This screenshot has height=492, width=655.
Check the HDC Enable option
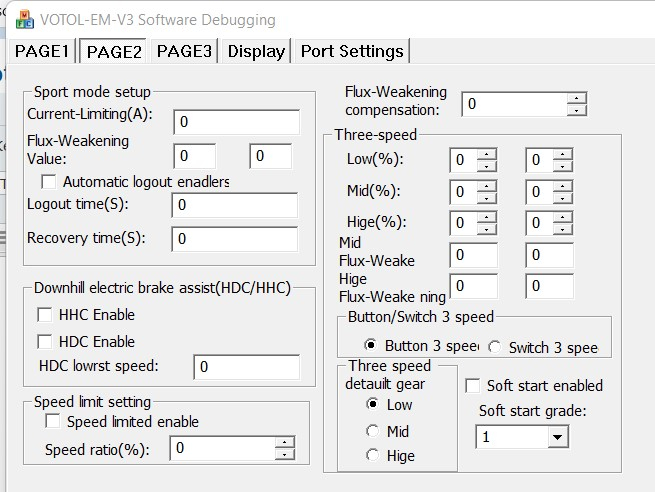pyautogui.click(x=45, y=342)
